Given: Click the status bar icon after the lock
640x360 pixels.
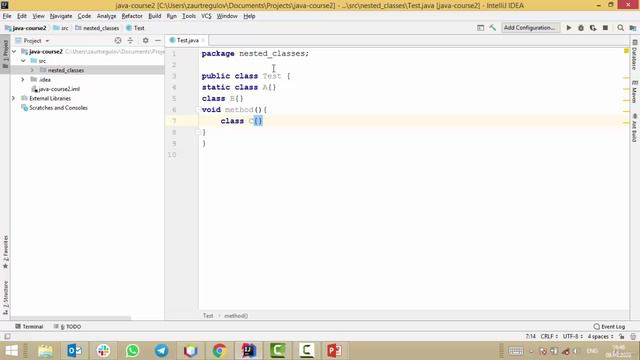Looking at the screenshot, I should point(633,336).
